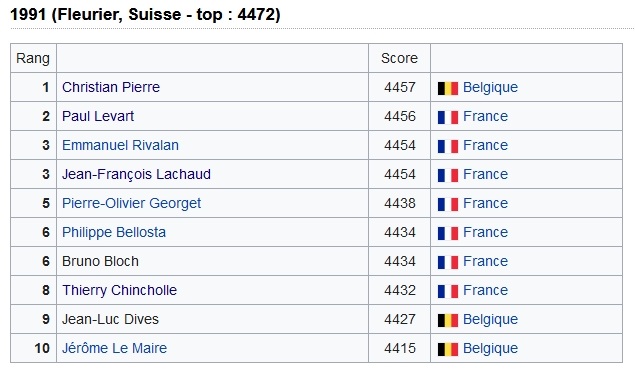Click the French flag in Bruno Bloch's row
Viewport: 635px width, 372px height.
tap(447, 262)
